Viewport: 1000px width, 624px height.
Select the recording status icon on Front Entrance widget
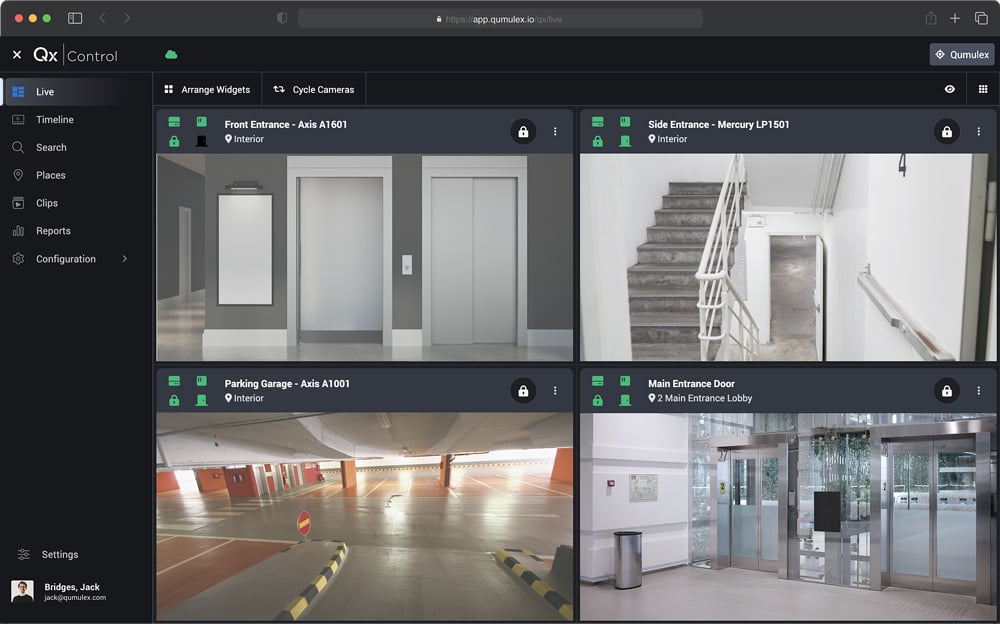pyautogui.click(x=174, y=122)
